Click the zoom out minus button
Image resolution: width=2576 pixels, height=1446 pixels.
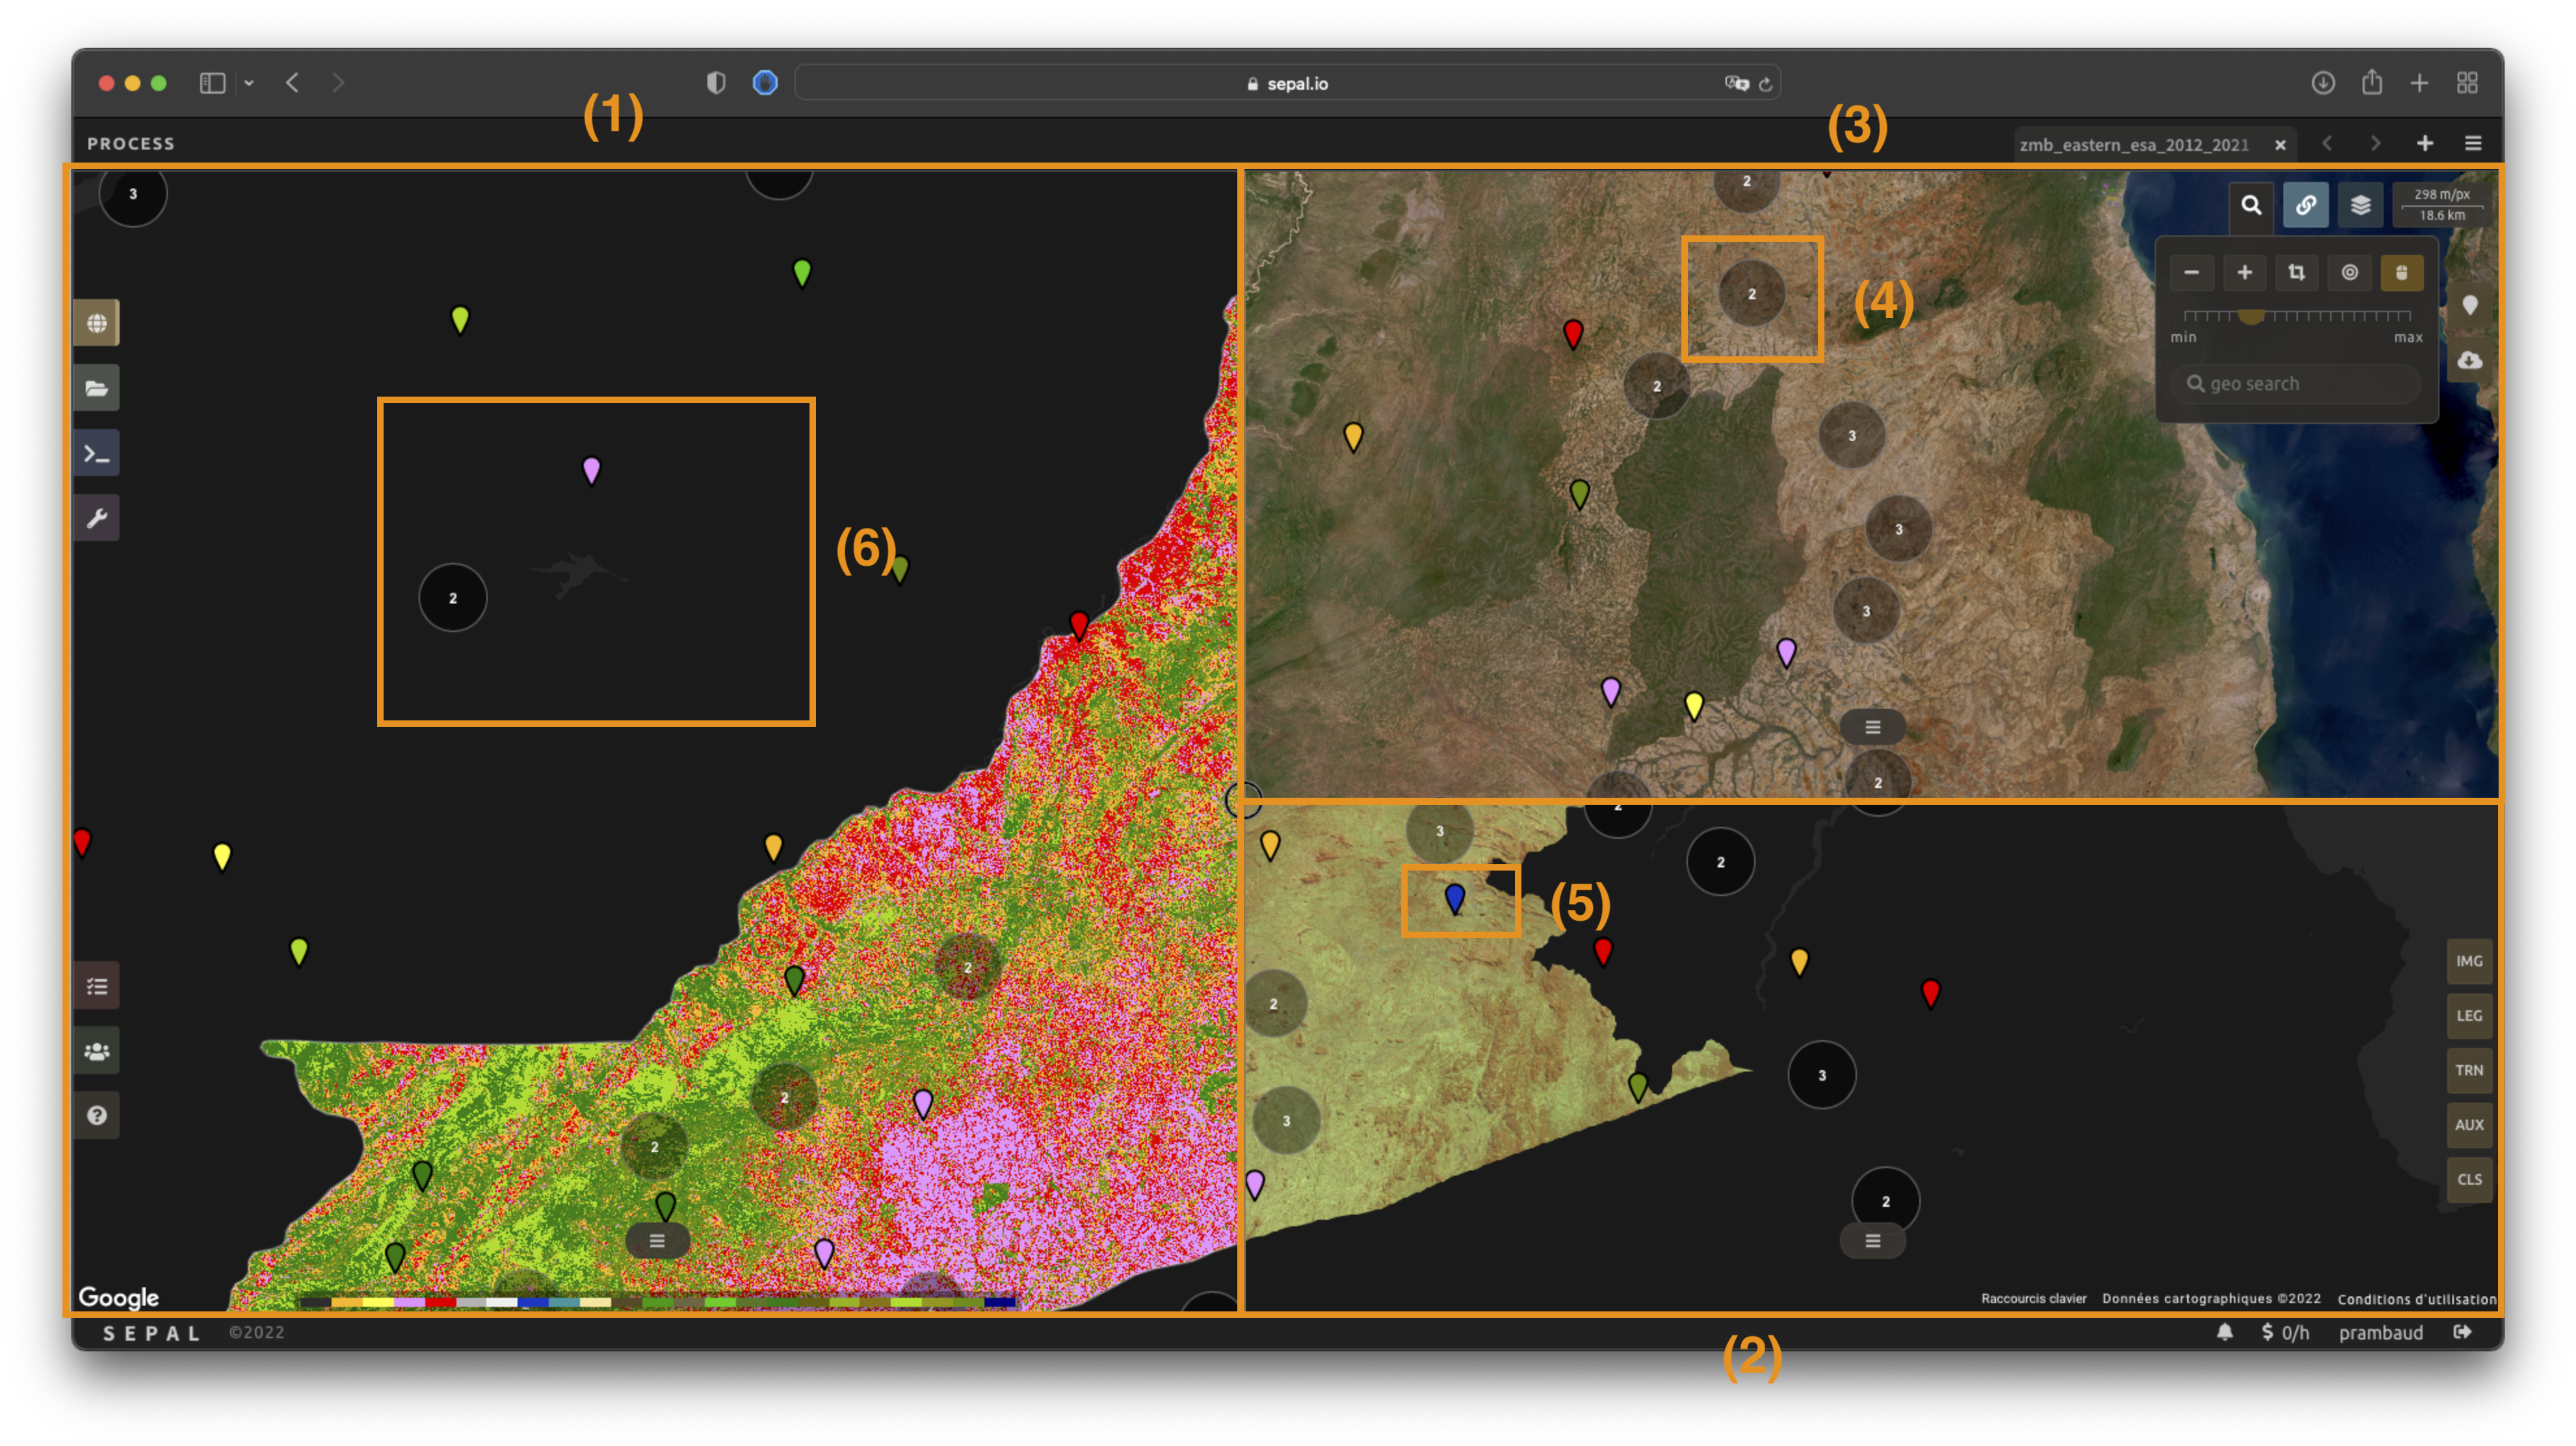tap(2191, 272)
